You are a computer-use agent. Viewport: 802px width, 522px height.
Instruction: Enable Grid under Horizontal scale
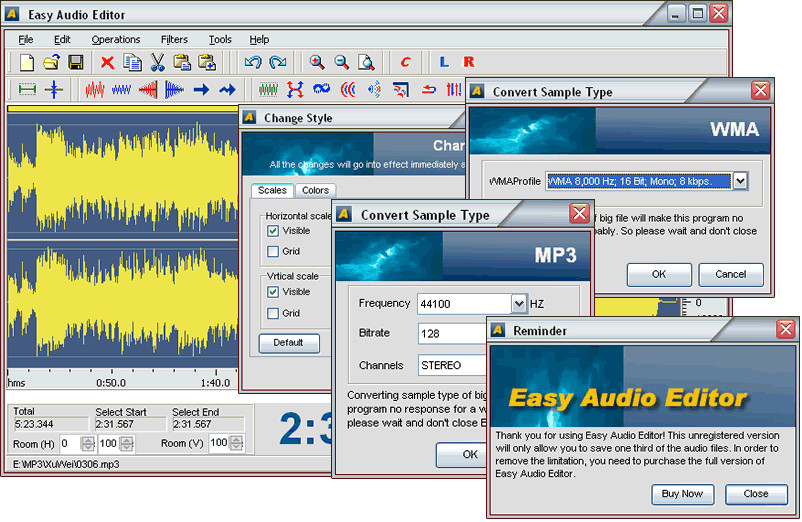tap(273, 251)
